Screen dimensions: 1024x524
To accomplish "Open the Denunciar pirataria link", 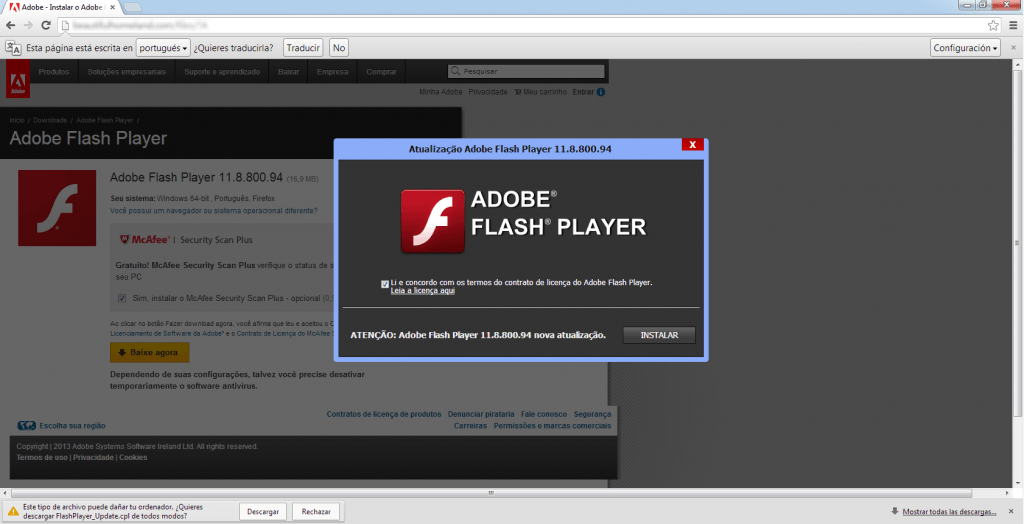I will coord(481,414).
